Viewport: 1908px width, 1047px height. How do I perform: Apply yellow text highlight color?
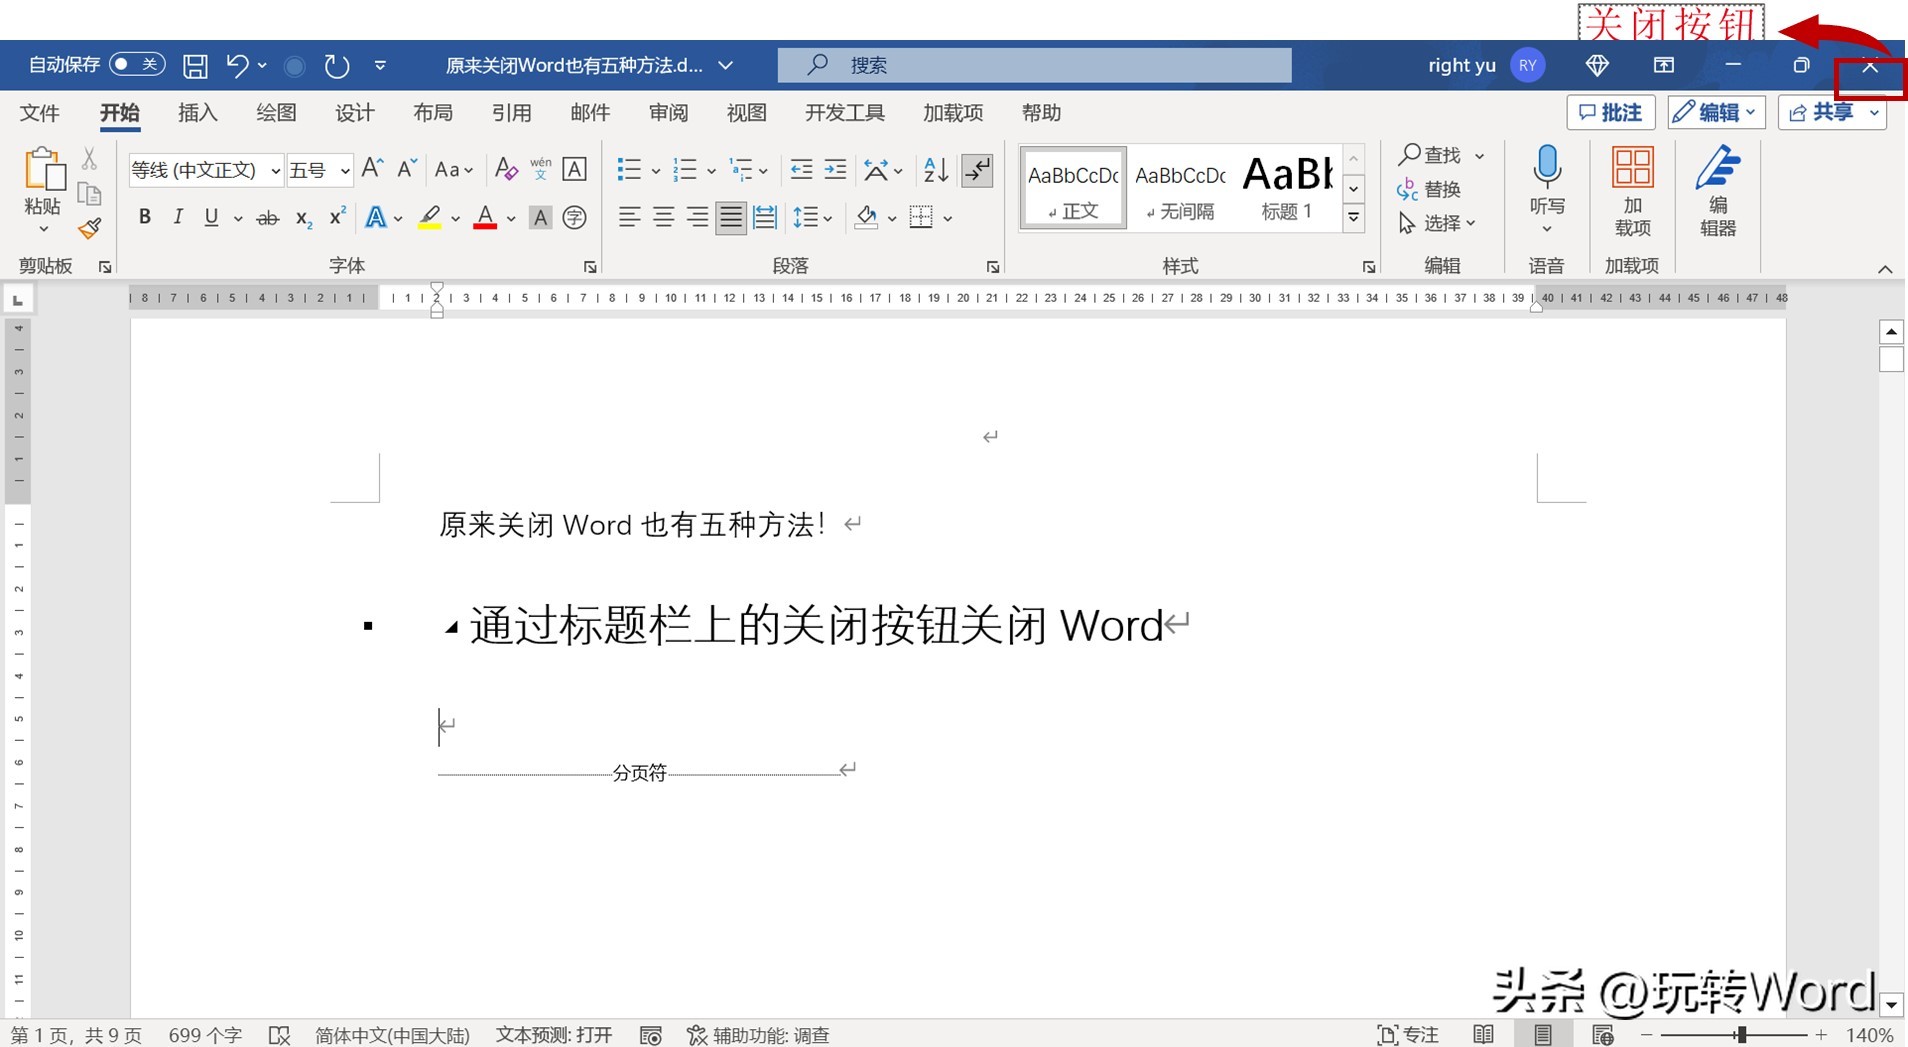pos(430,217)
